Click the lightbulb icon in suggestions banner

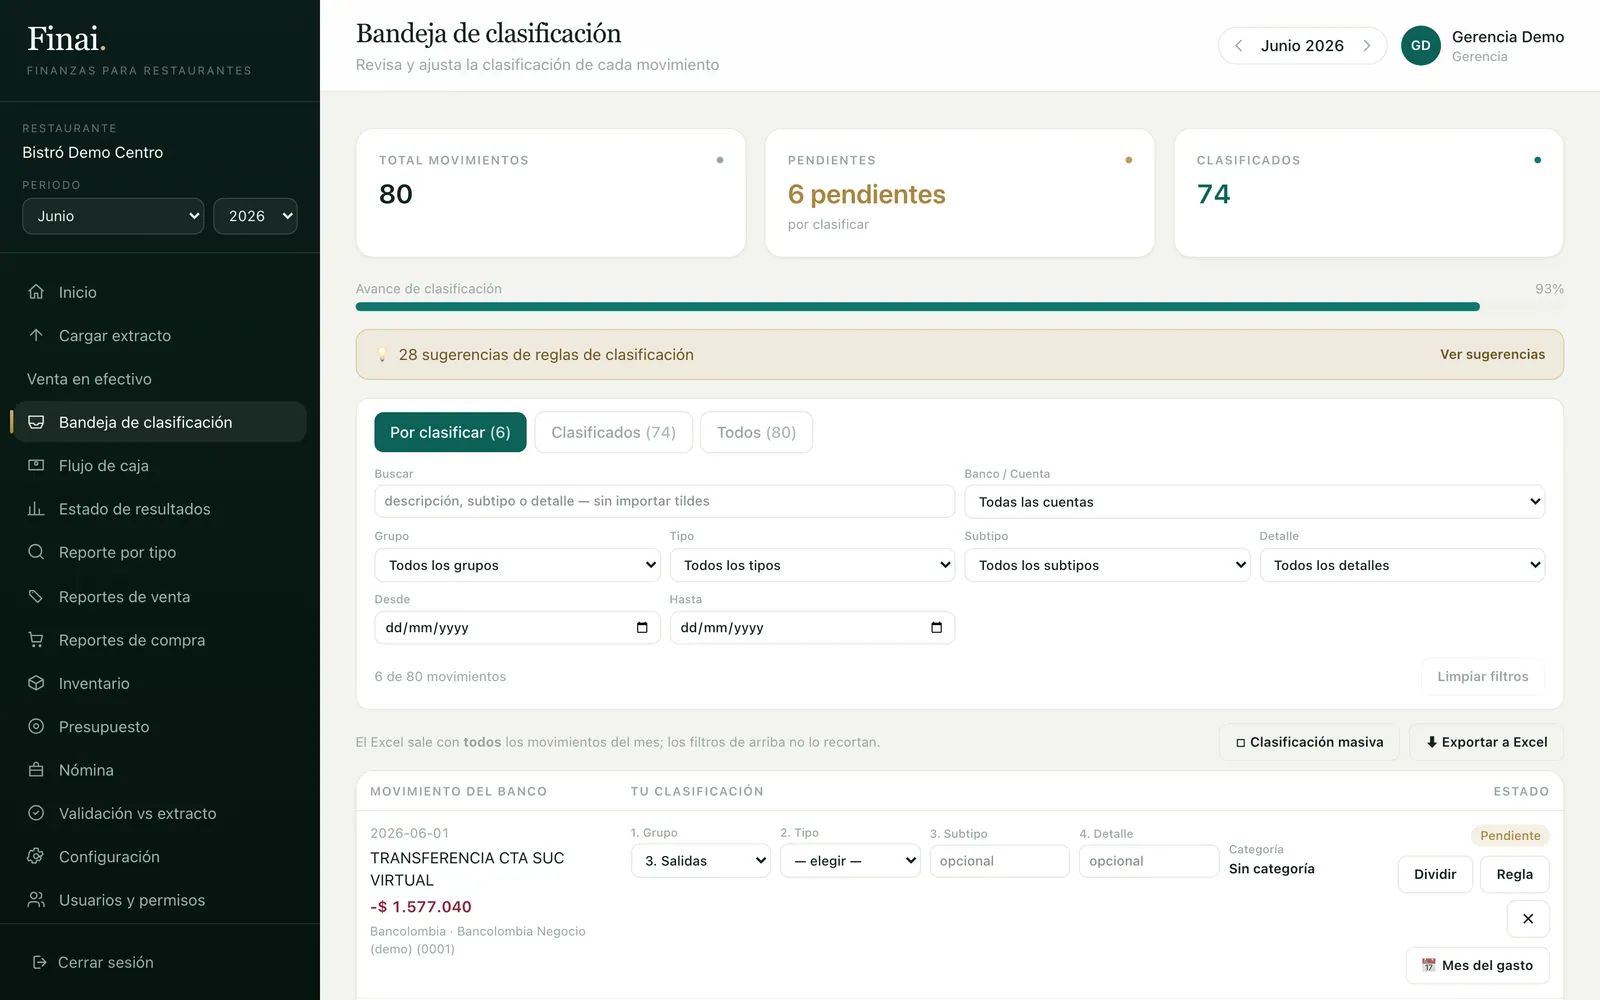click(x=382, y=355)
